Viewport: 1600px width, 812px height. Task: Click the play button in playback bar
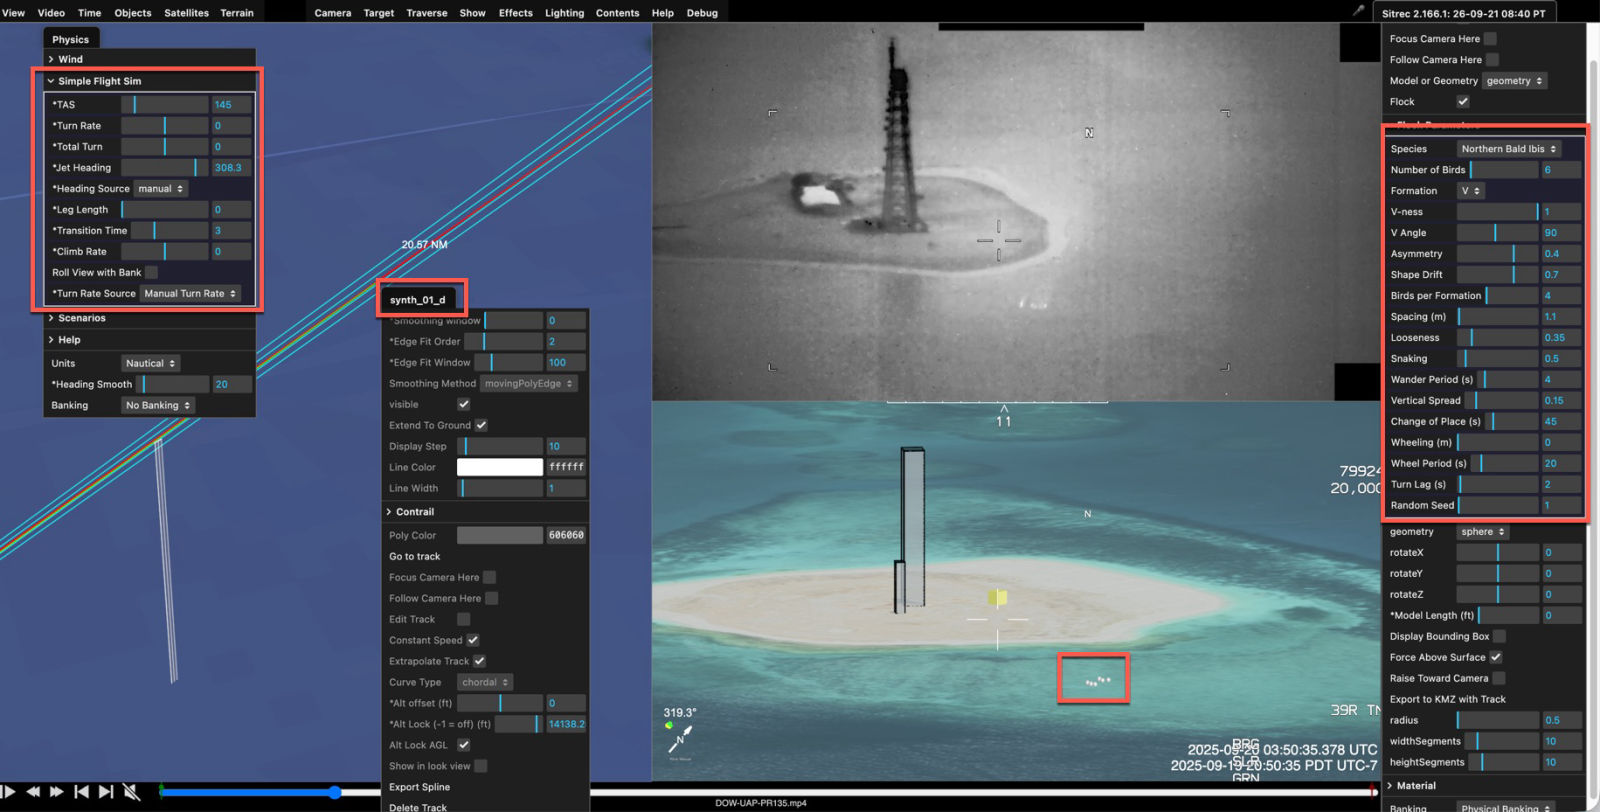click(9, 792)
